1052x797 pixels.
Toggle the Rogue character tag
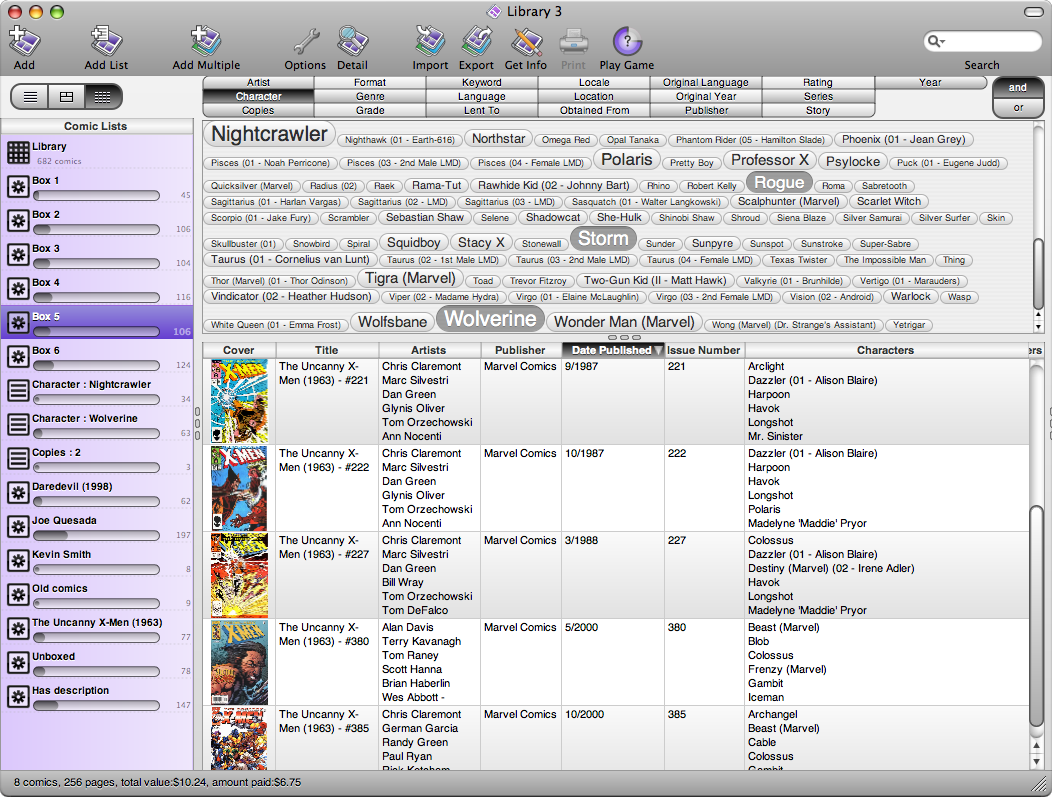[x=779, y=182]
